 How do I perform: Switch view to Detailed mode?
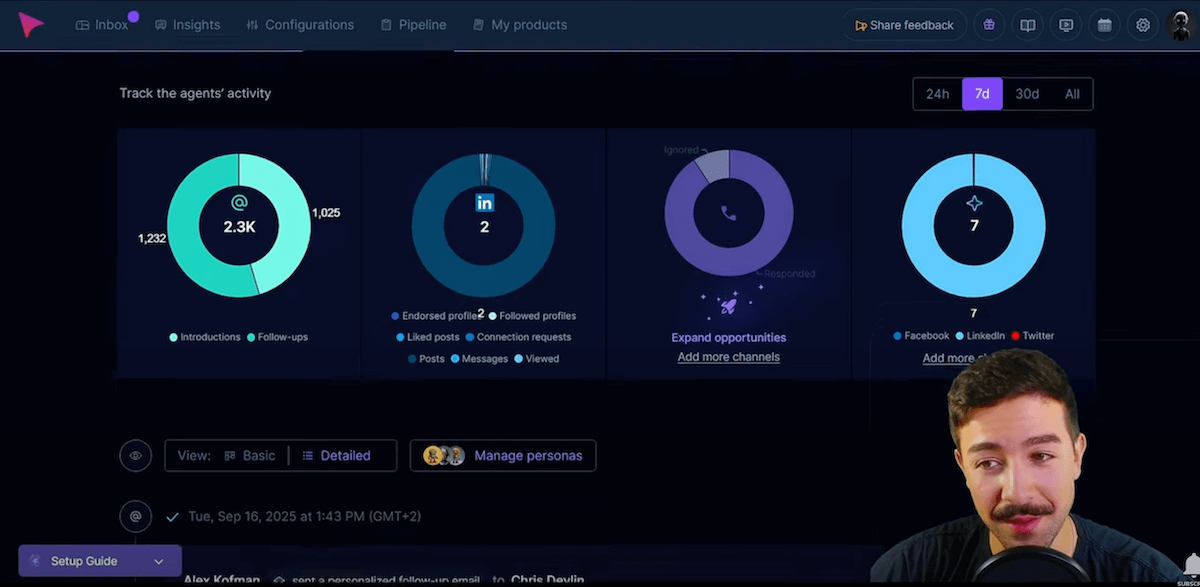(336, 456)
